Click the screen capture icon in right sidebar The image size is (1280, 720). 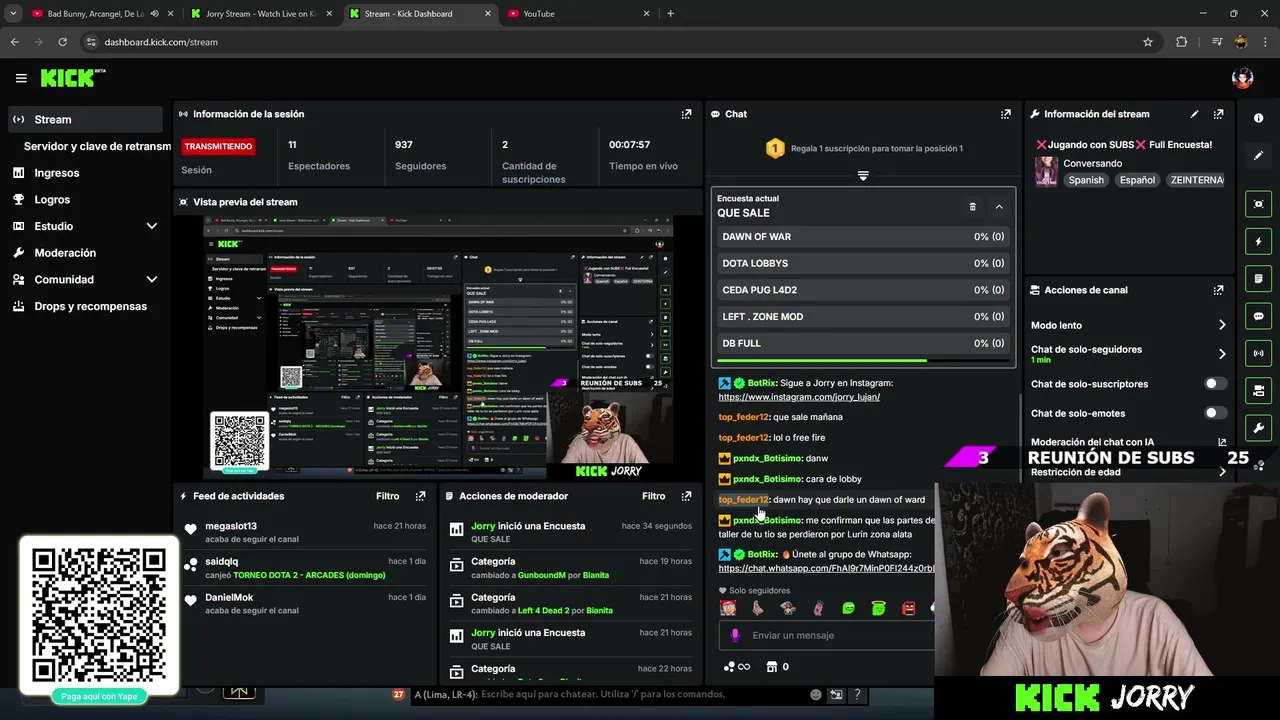[x=1258, y=204]
